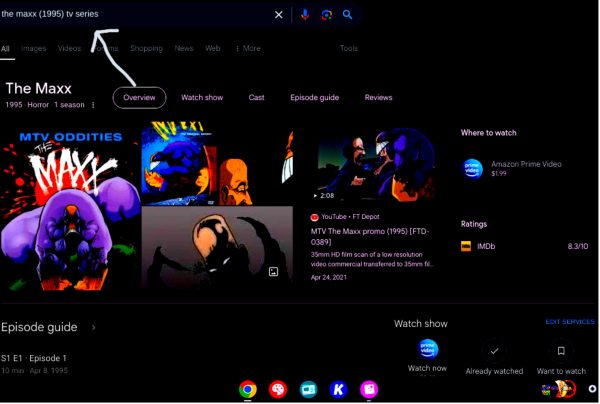Open the teal news app icon in shelf

click(308, 390)
